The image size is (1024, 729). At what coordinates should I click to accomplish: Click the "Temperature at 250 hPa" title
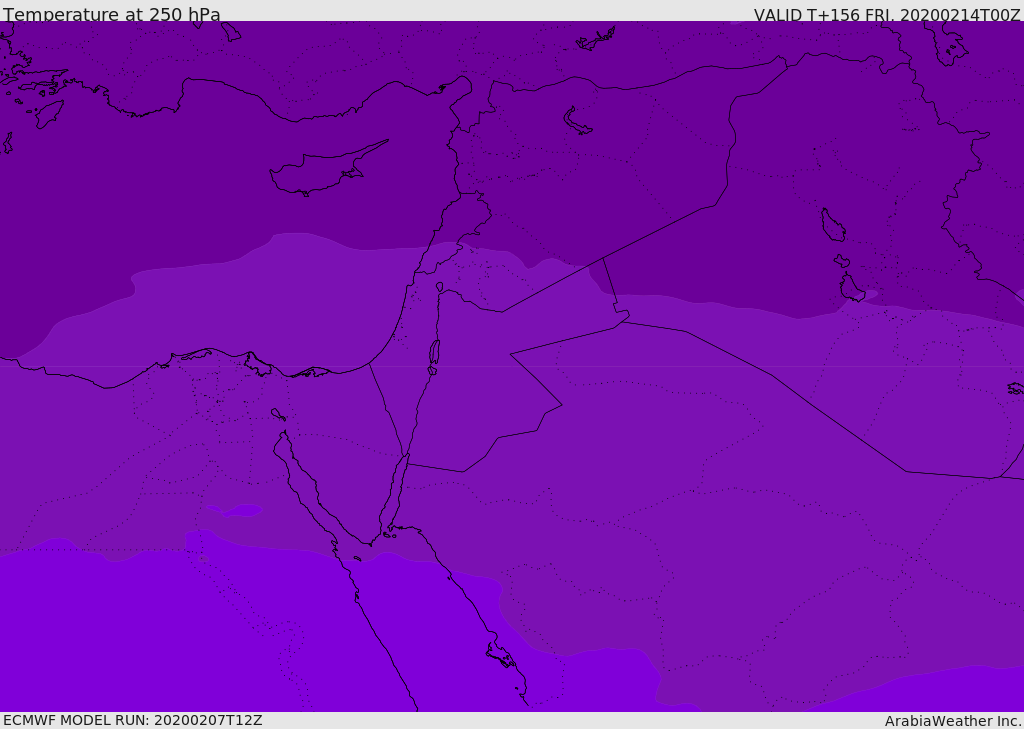pyautogui.click(x=112, y=15)
